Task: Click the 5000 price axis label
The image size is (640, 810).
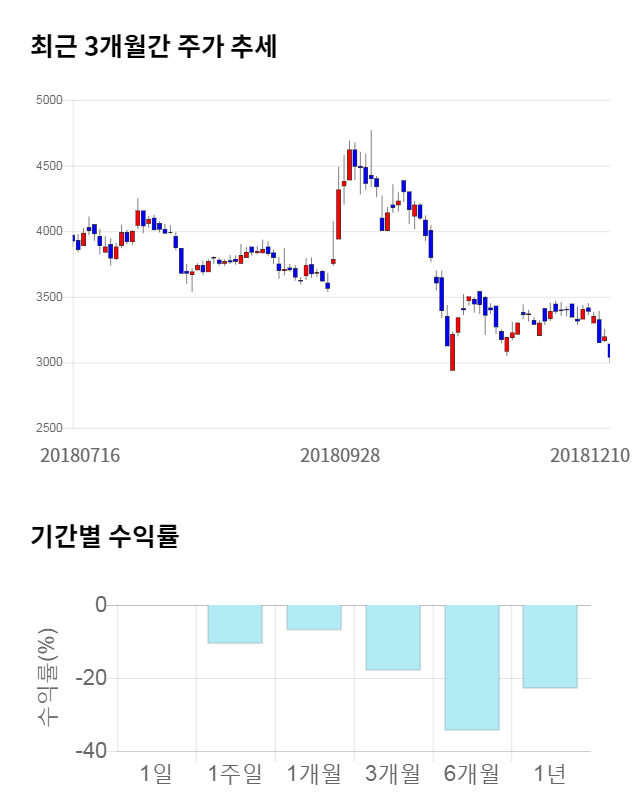Action: (x=48, y=100)
